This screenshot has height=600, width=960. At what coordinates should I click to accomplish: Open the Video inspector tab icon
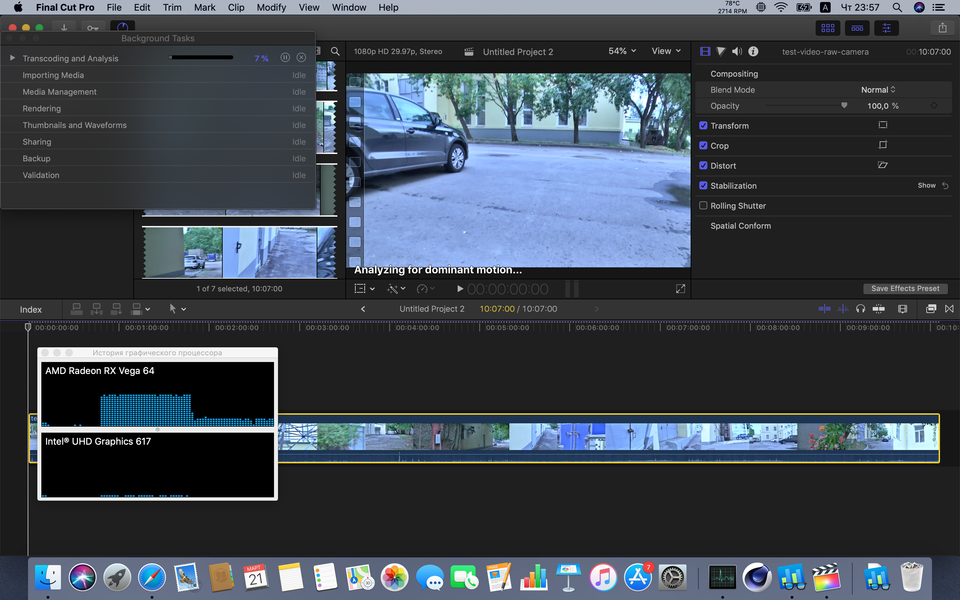coord(705,51)
